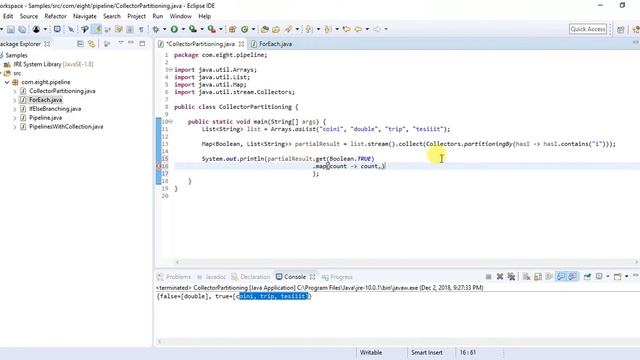Toggle Word Wrap editor toolbar button

click(x=118, y=29)
